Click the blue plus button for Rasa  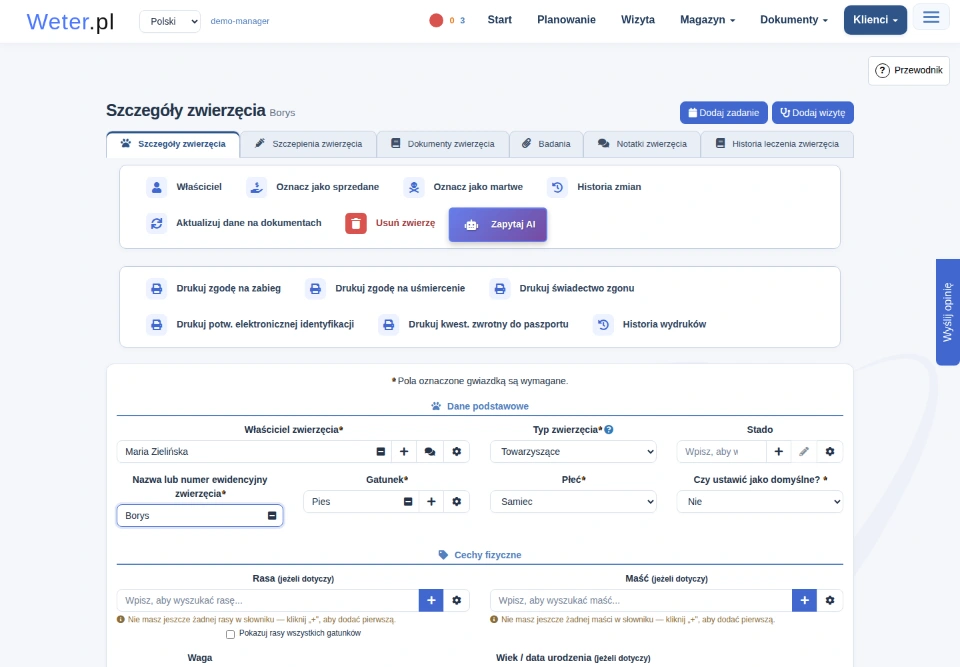pyautogui.click(x=431, y=600)
